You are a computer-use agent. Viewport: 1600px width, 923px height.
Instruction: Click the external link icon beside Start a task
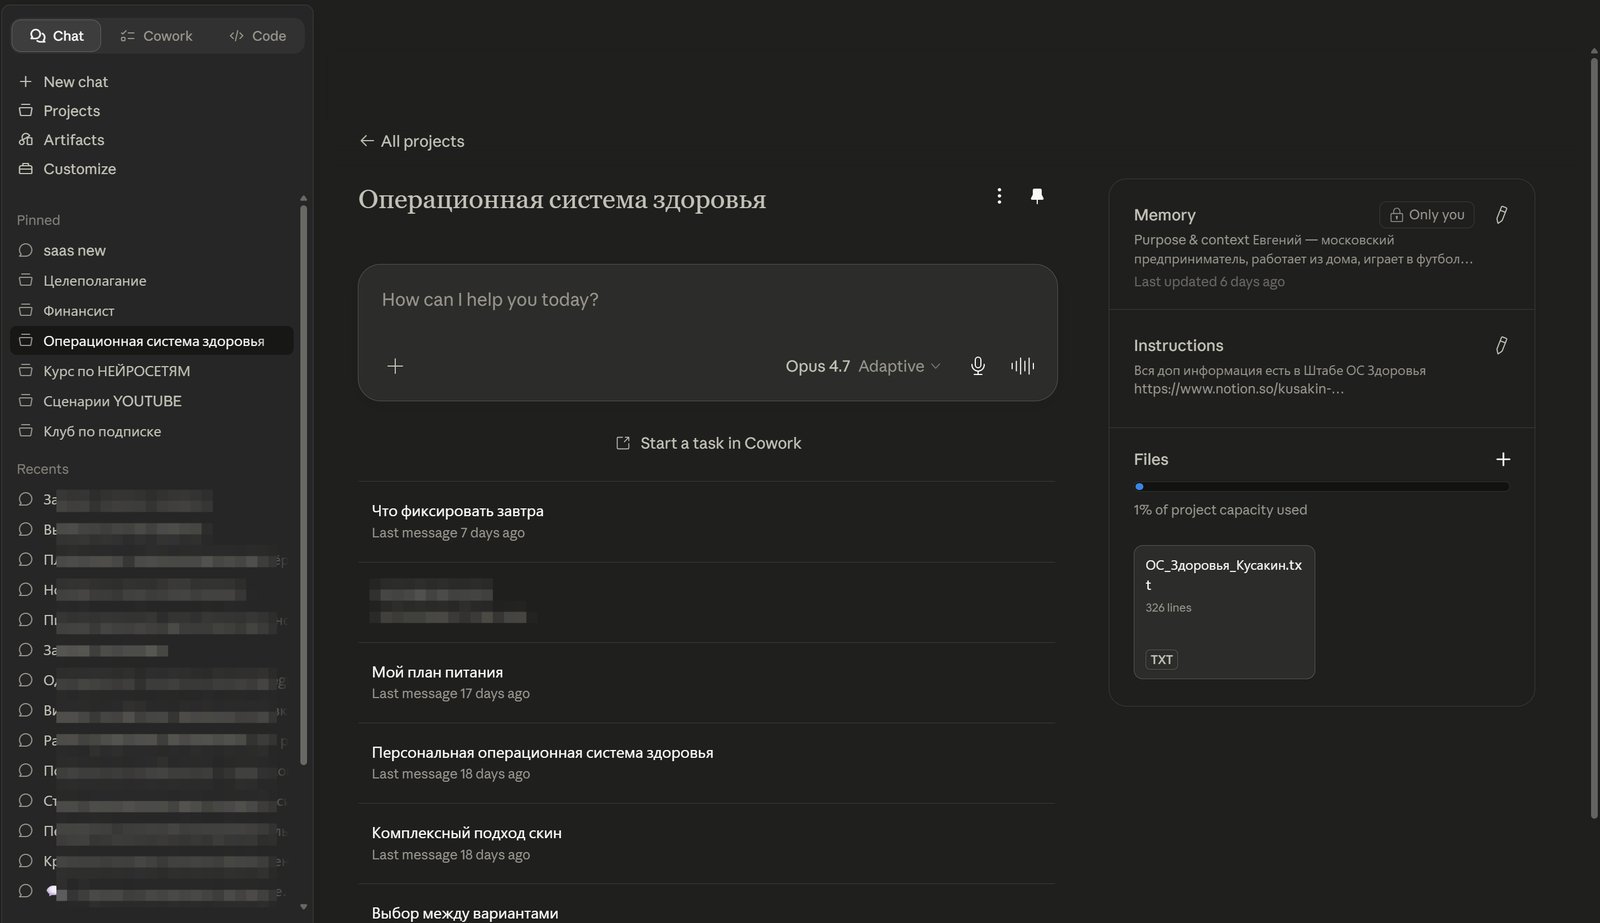623,443
